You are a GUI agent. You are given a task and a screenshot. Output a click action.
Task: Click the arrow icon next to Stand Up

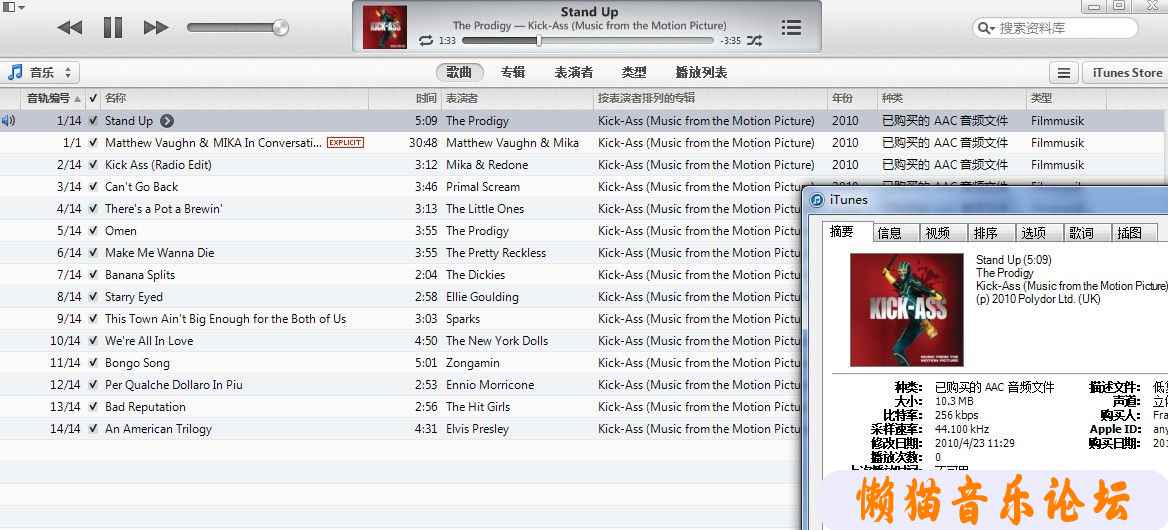tap(167, 121)
